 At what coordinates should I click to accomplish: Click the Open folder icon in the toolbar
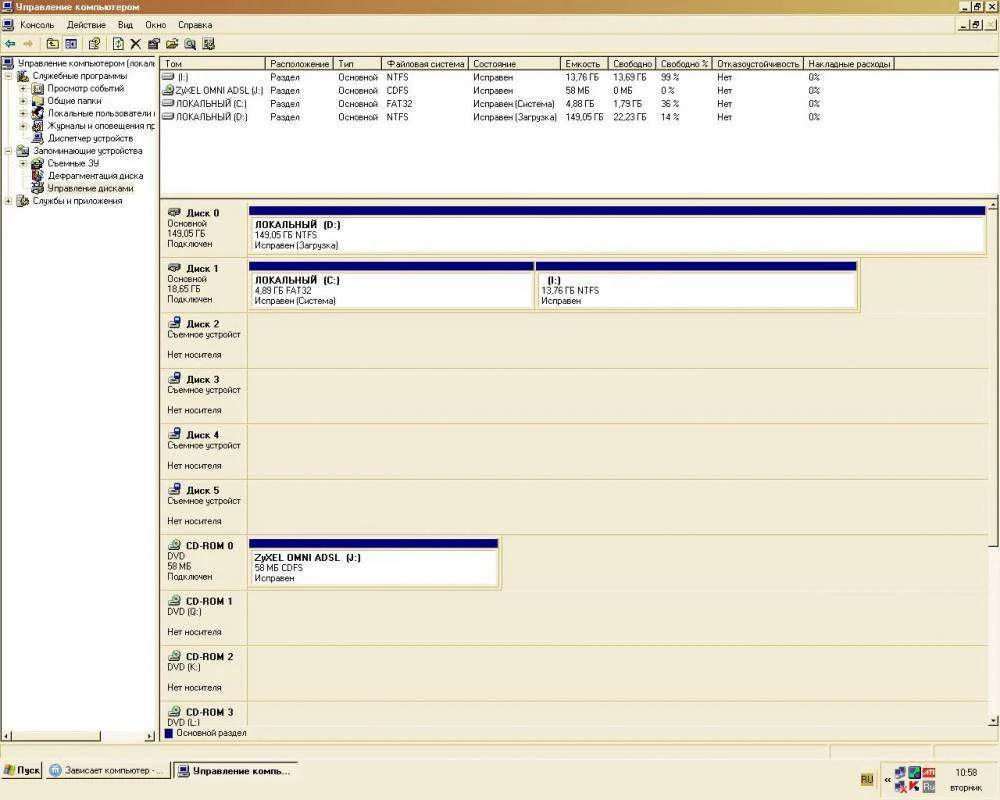coord(172,44)
